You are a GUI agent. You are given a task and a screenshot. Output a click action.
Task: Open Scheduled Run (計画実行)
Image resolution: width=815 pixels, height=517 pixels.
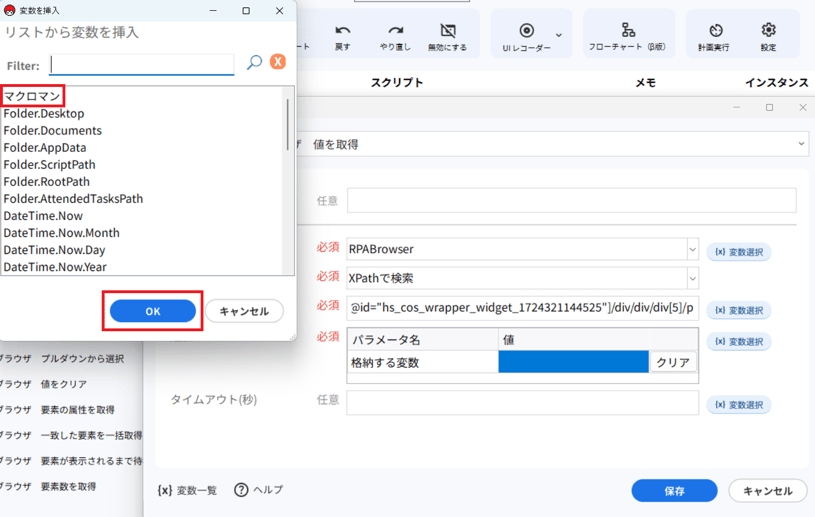[714, 37]
